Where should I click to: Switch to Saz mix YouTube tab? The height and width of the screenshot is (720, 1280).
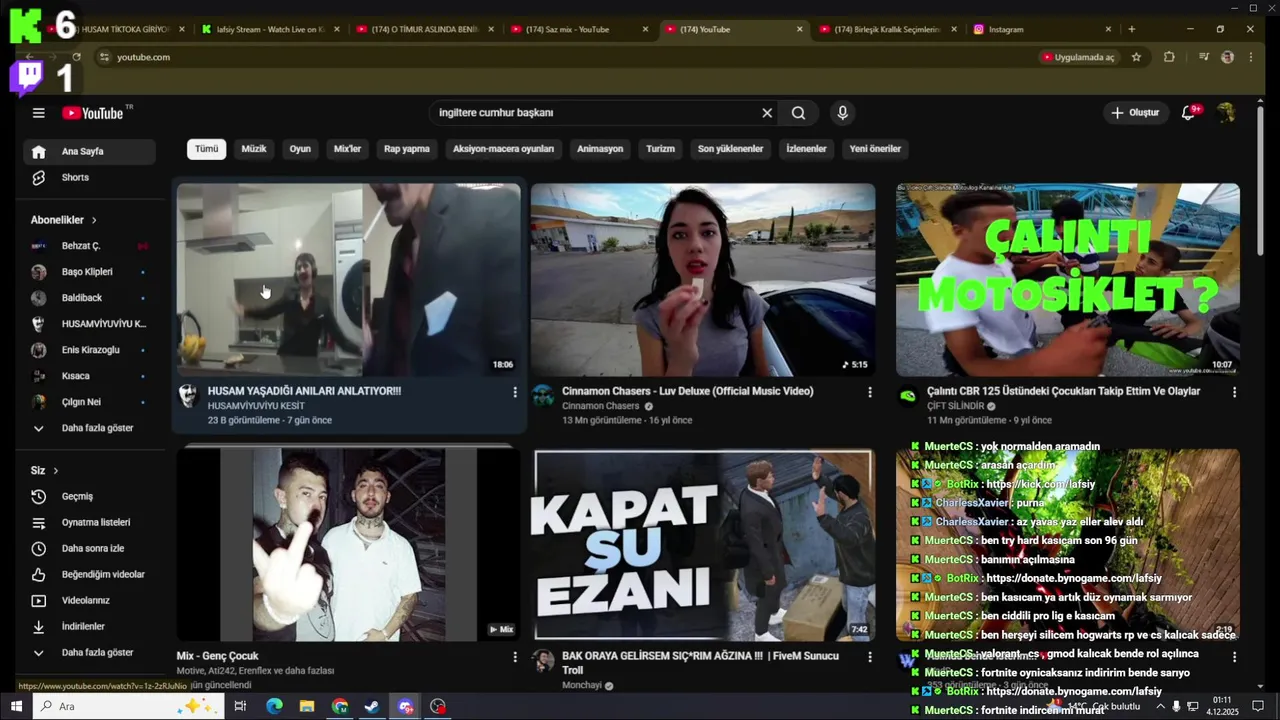tap(580, 29)
